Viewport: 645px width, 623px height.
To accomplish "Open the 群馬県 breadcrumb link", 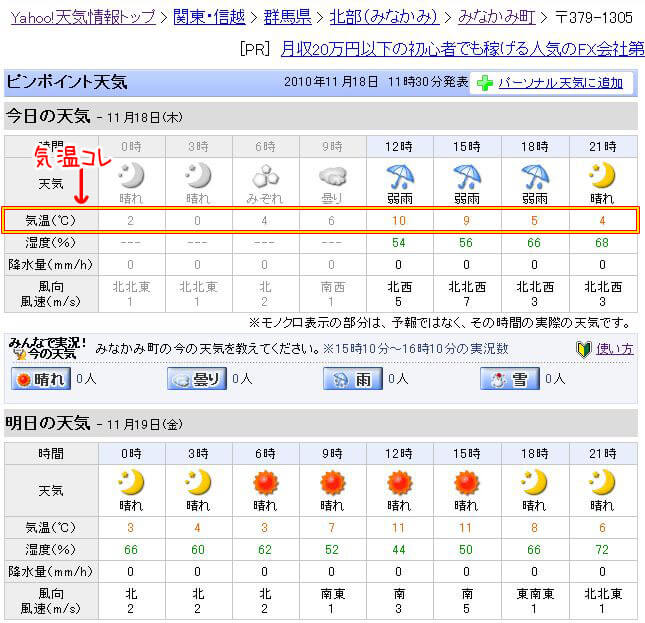I will pyautogui.click(x=288, y=17).
